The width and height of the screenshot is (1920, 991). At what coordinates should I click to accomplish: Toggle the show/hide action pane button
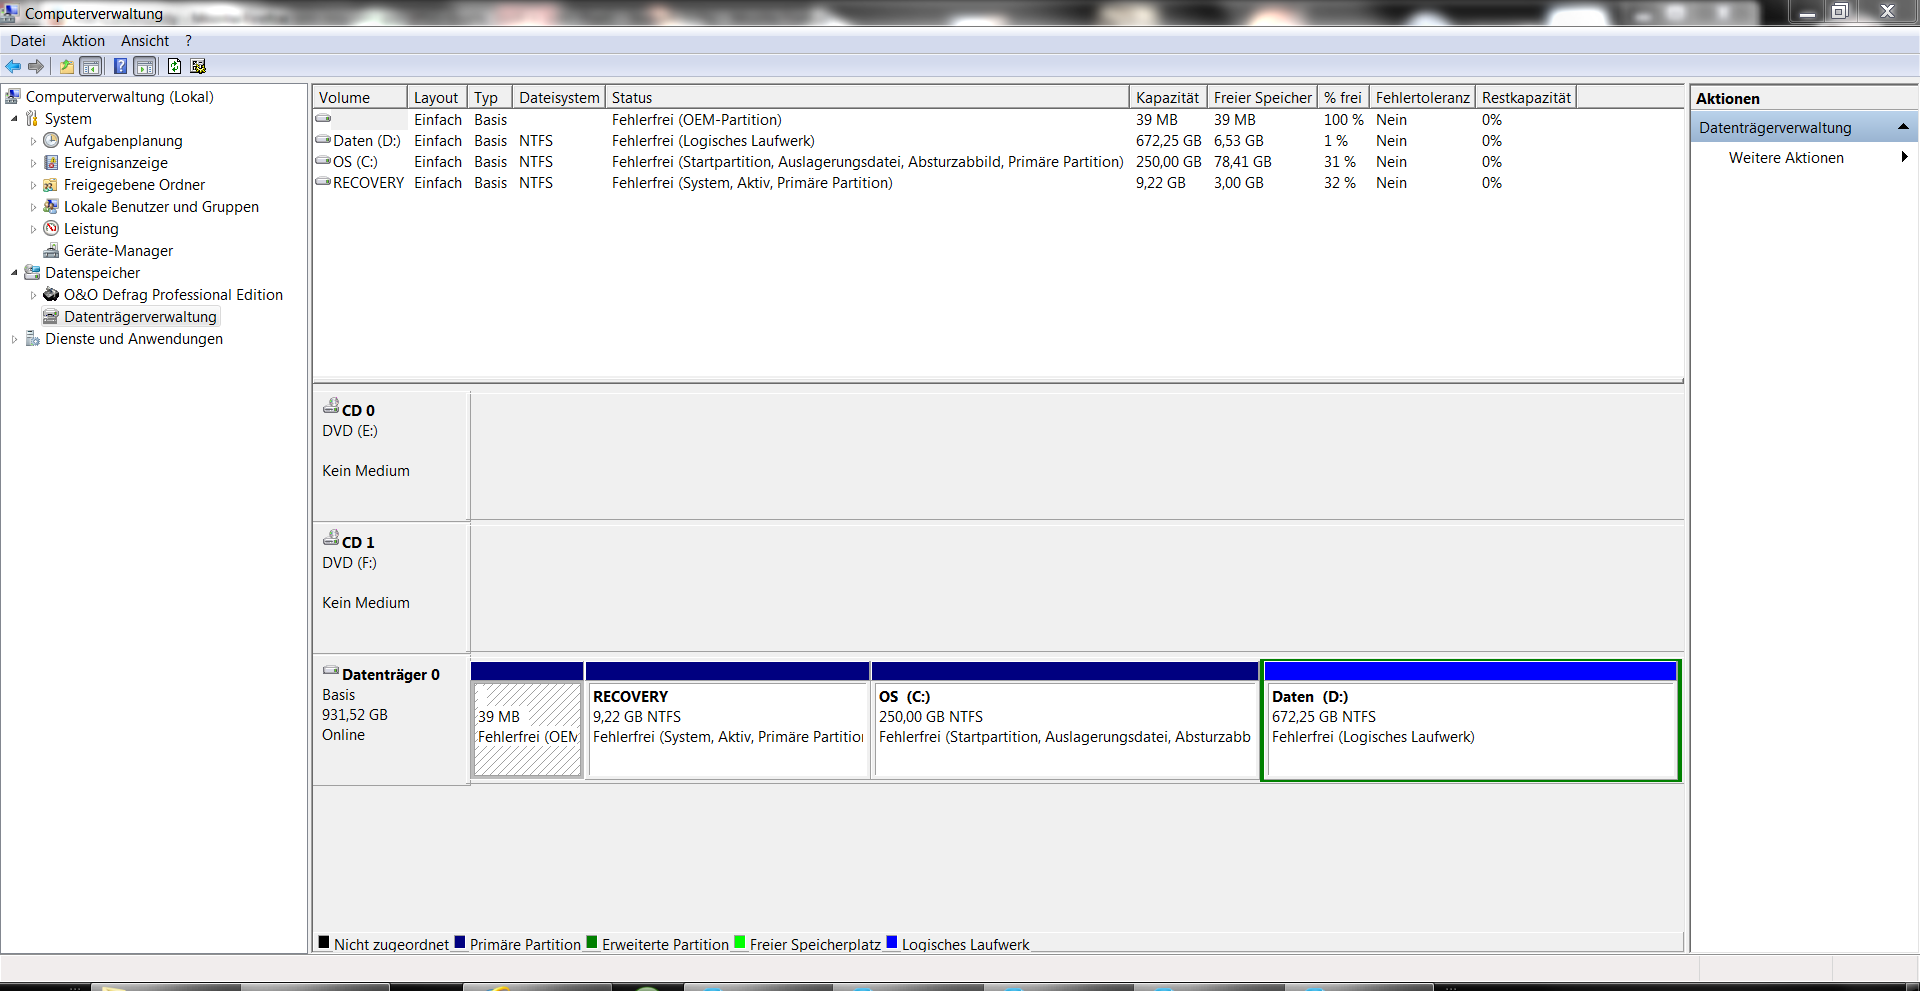tap(145, 66)
